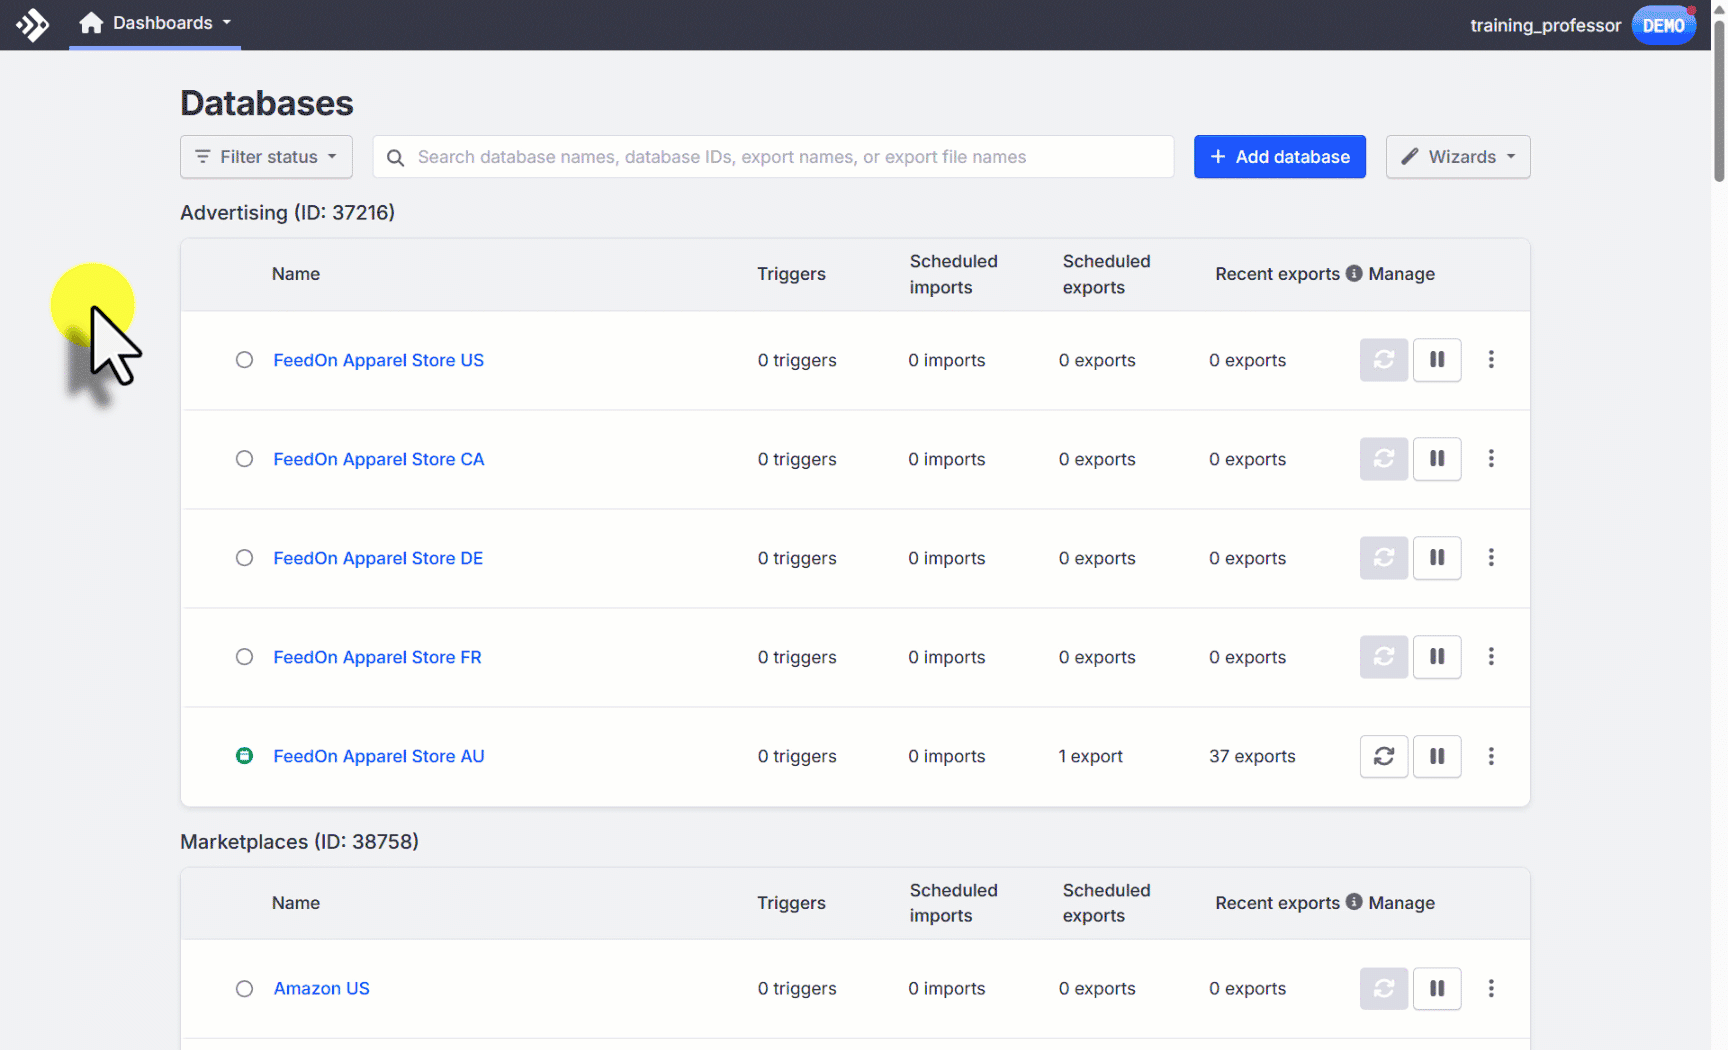Click 'Advertising (ID: 37216)' group heading
This screenshot has height=1050, width=1728.
287,212
